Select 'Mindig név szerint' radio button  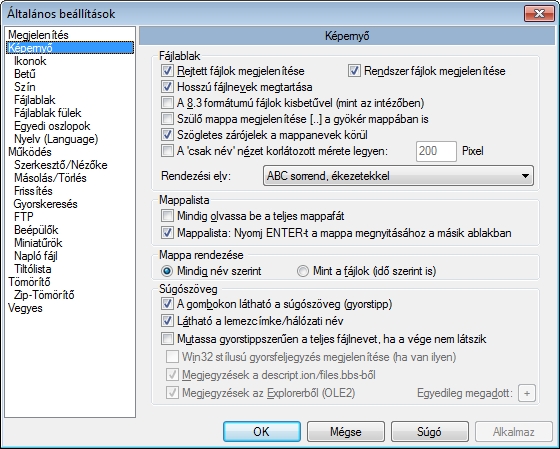[x=167, y=271]
